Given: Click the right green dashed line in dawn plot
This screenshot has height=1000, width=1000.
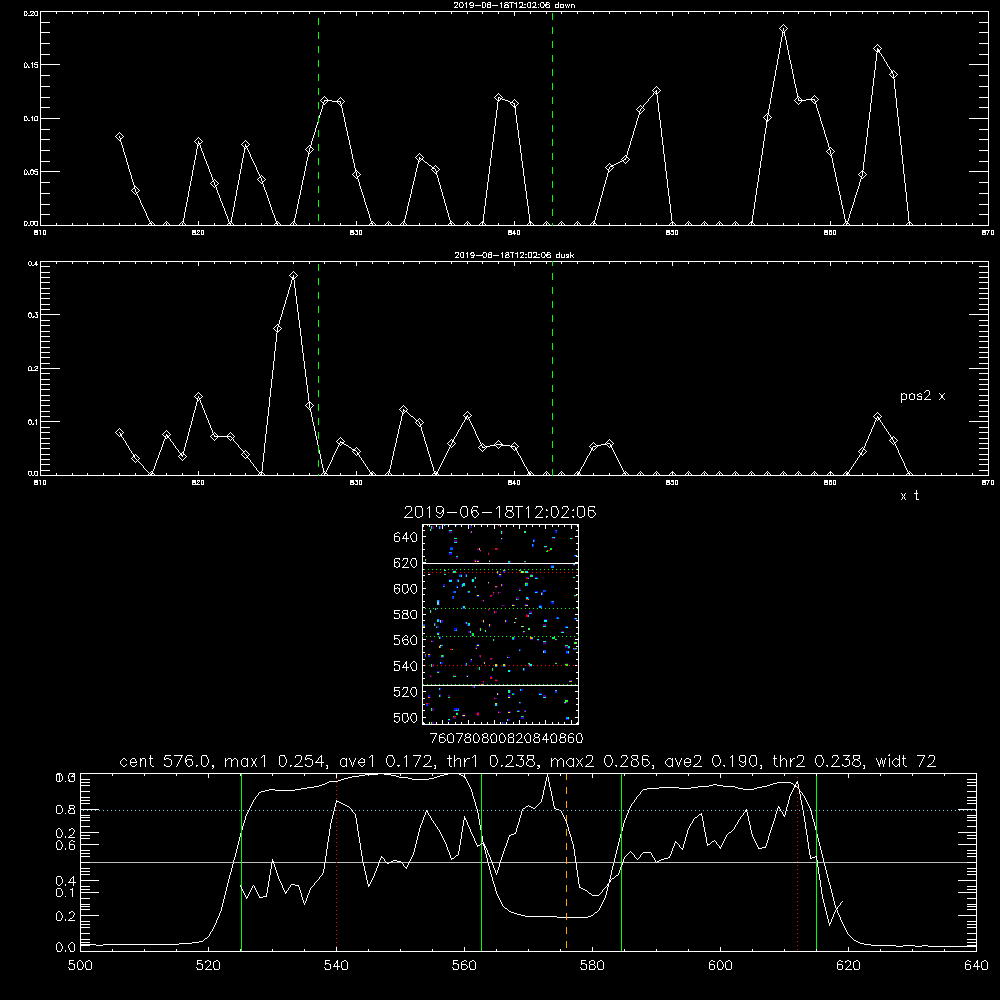Looking at the screenshot, I should (552, 119).
